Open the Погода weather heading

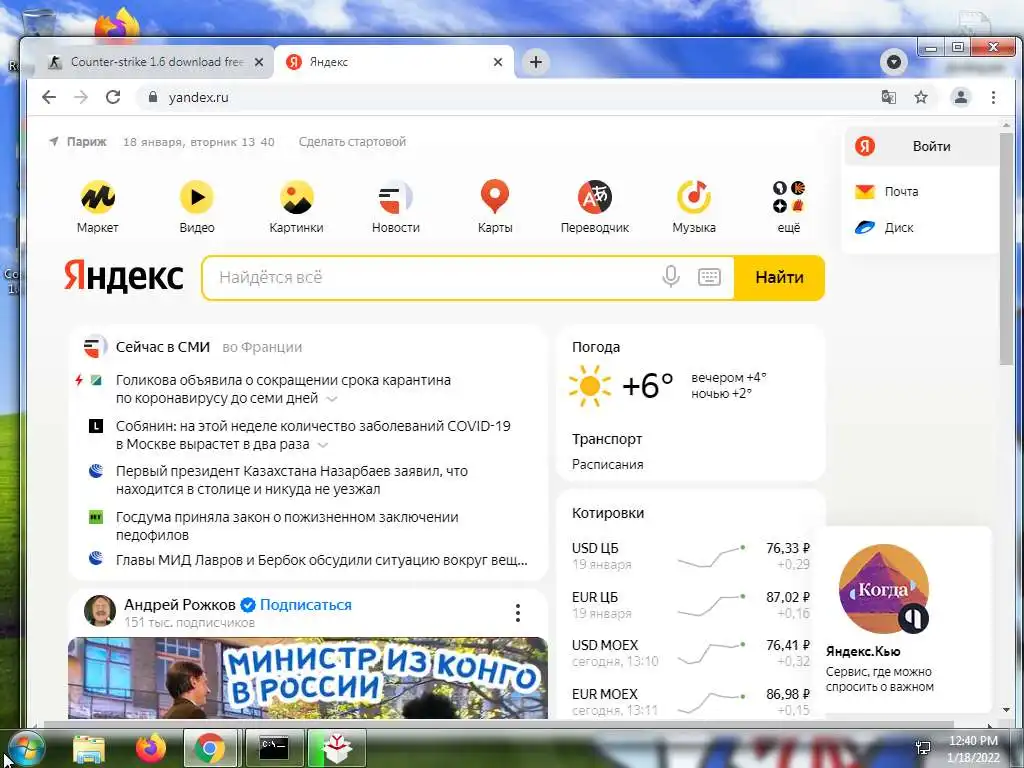tap(596, 347)
